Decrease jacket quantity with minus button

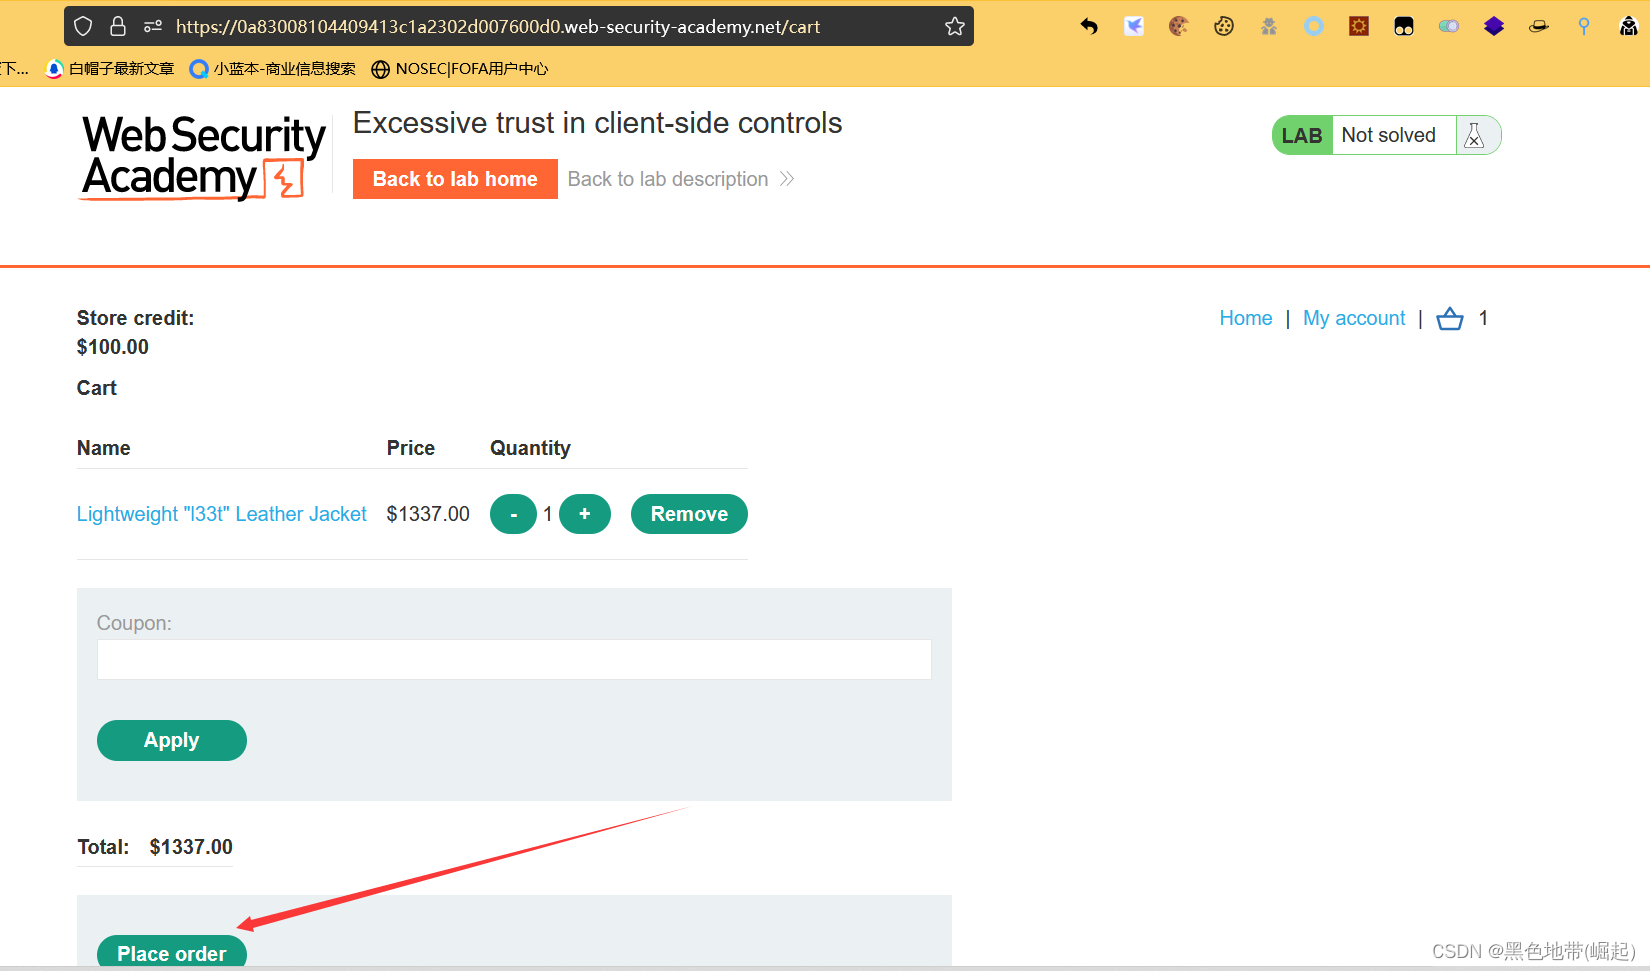(x=513, y=514)
